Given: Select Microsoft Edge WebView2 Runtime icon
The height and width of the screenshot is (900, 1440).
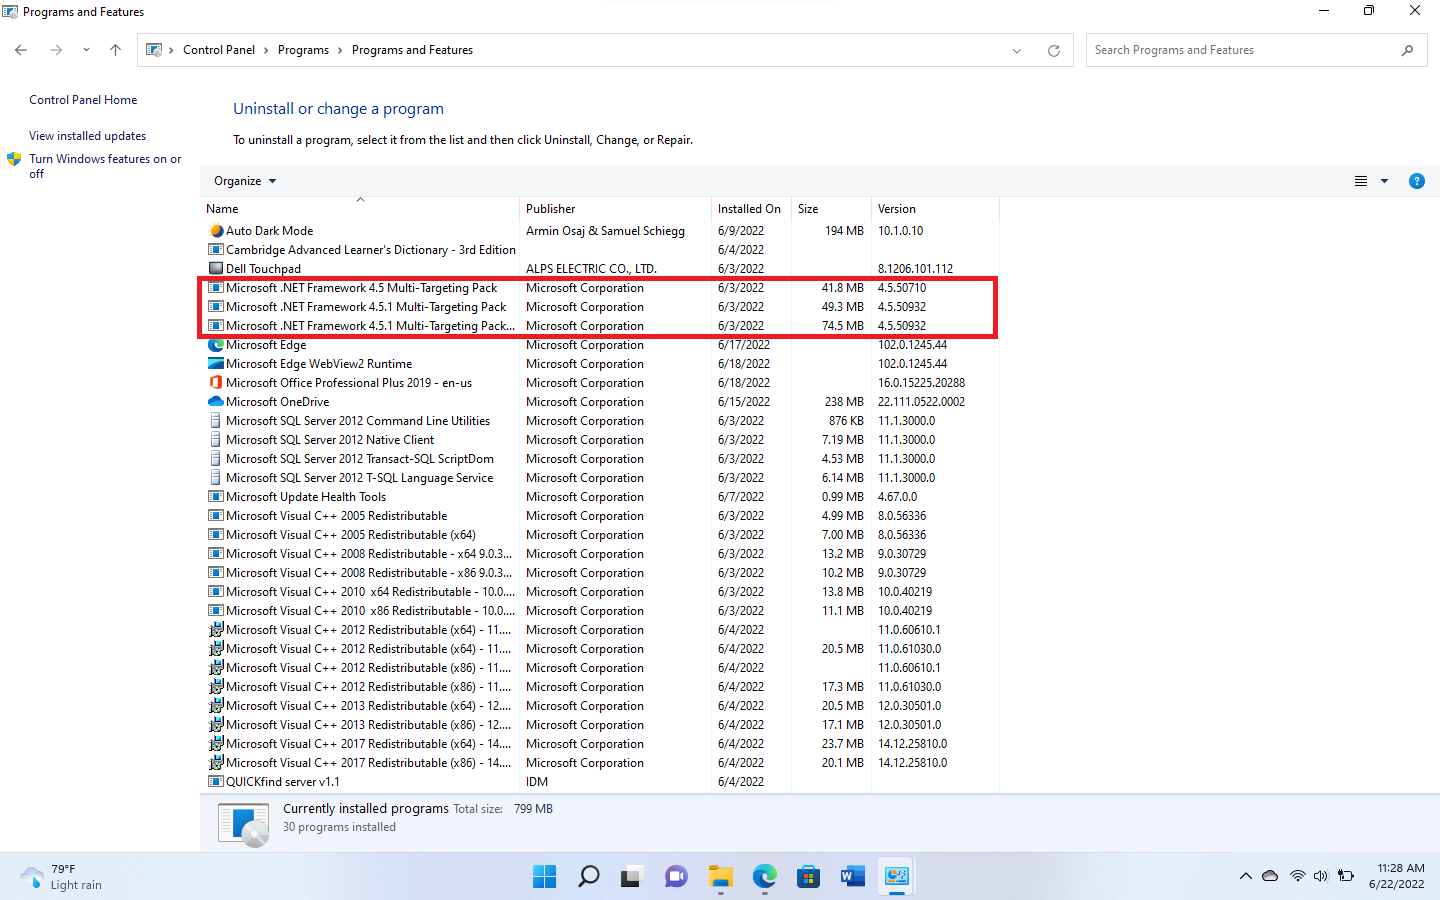Looking at the screenshot, I should click(x=216, y=364).
